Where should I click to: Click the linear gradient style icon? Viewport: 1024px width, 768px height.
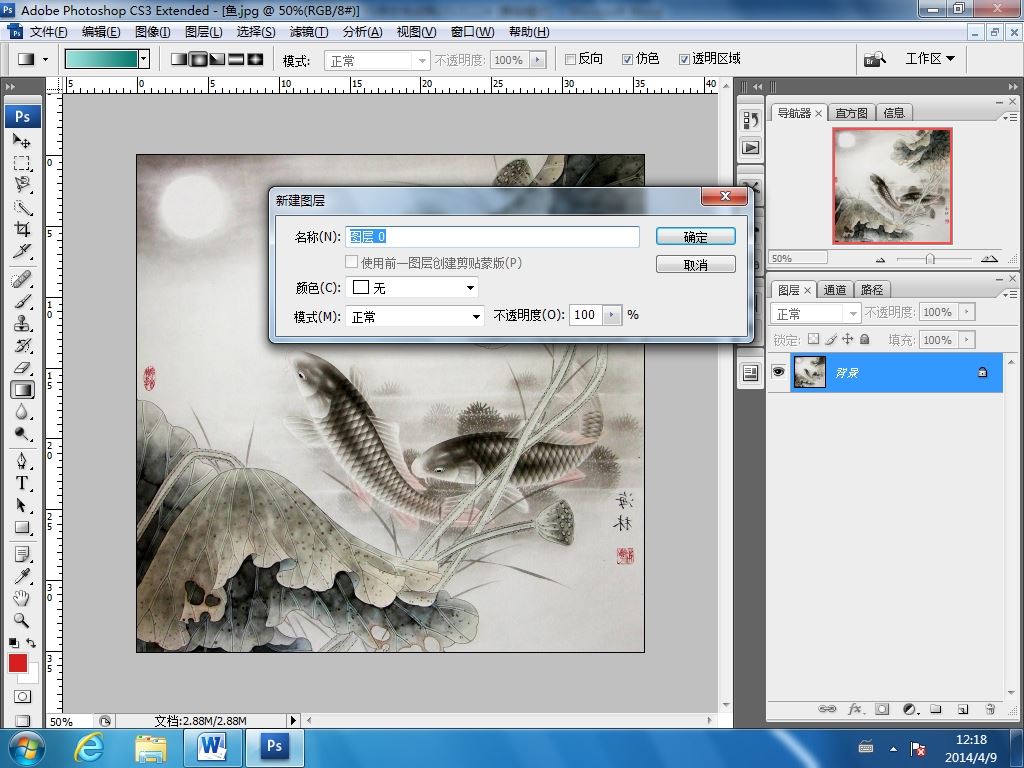178,59
